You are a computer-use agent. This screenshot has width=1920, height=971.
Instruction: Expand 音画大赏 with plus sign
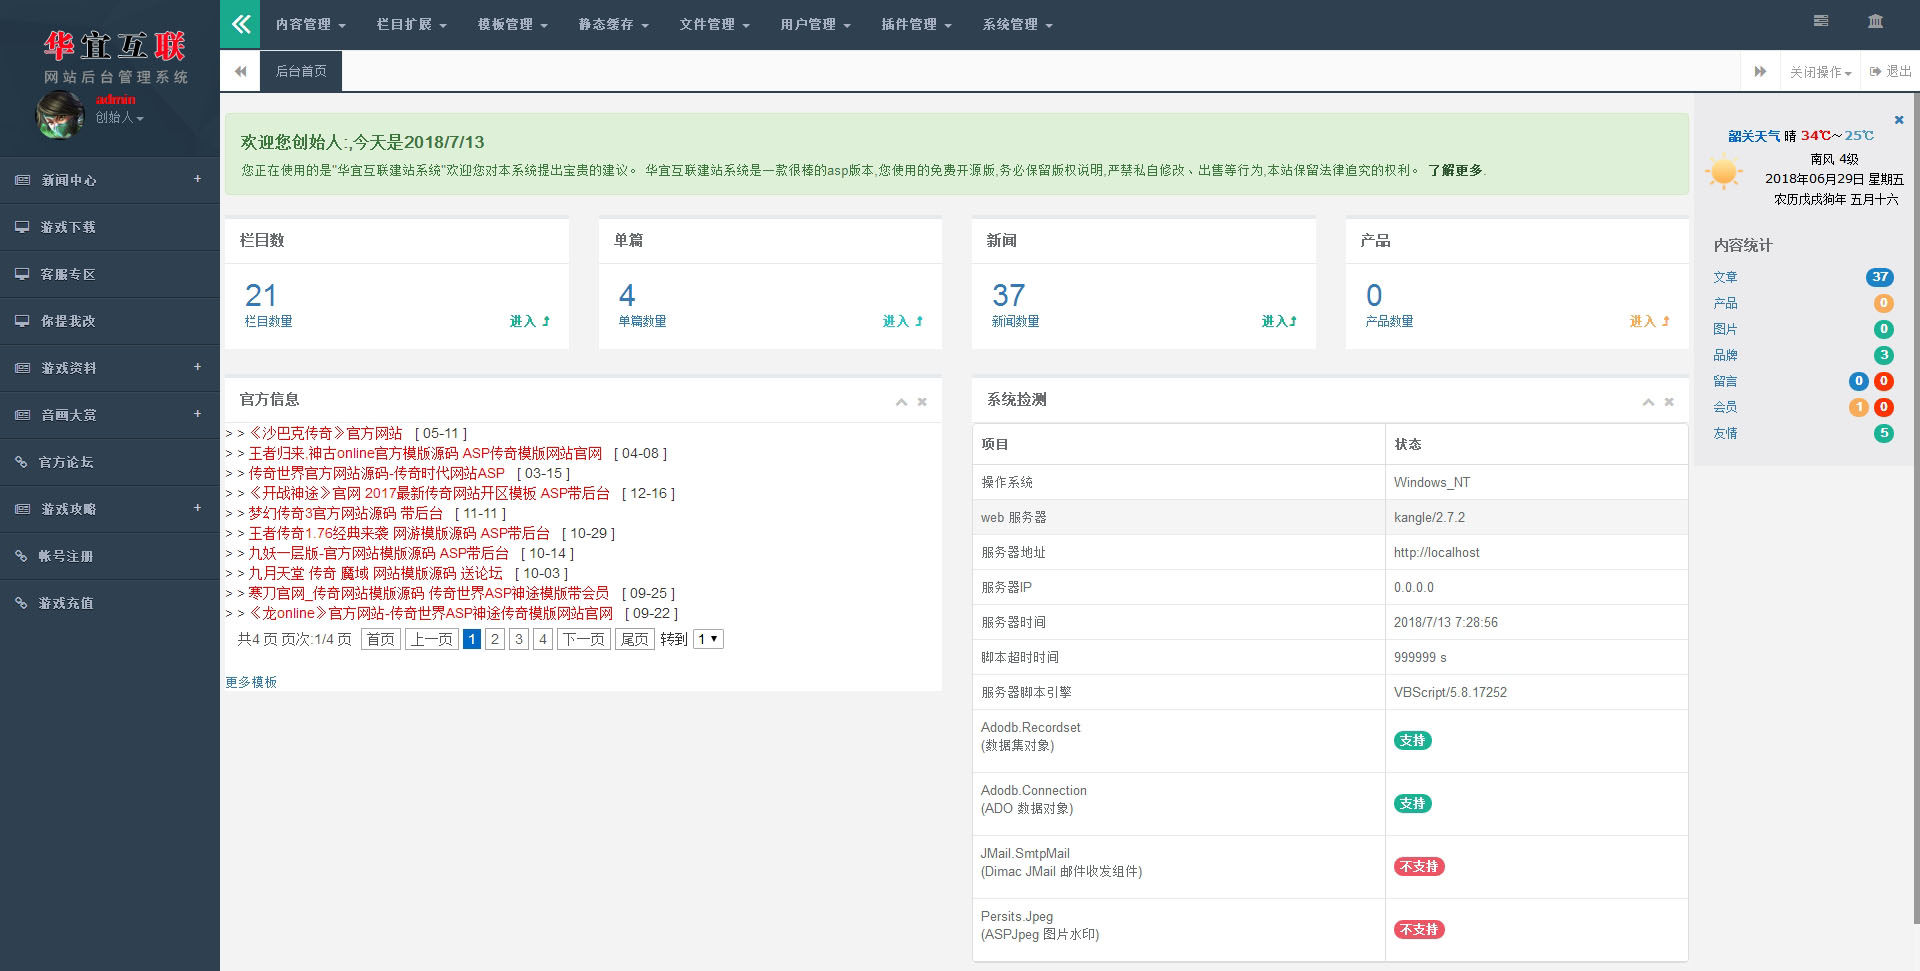coord(197,414)
